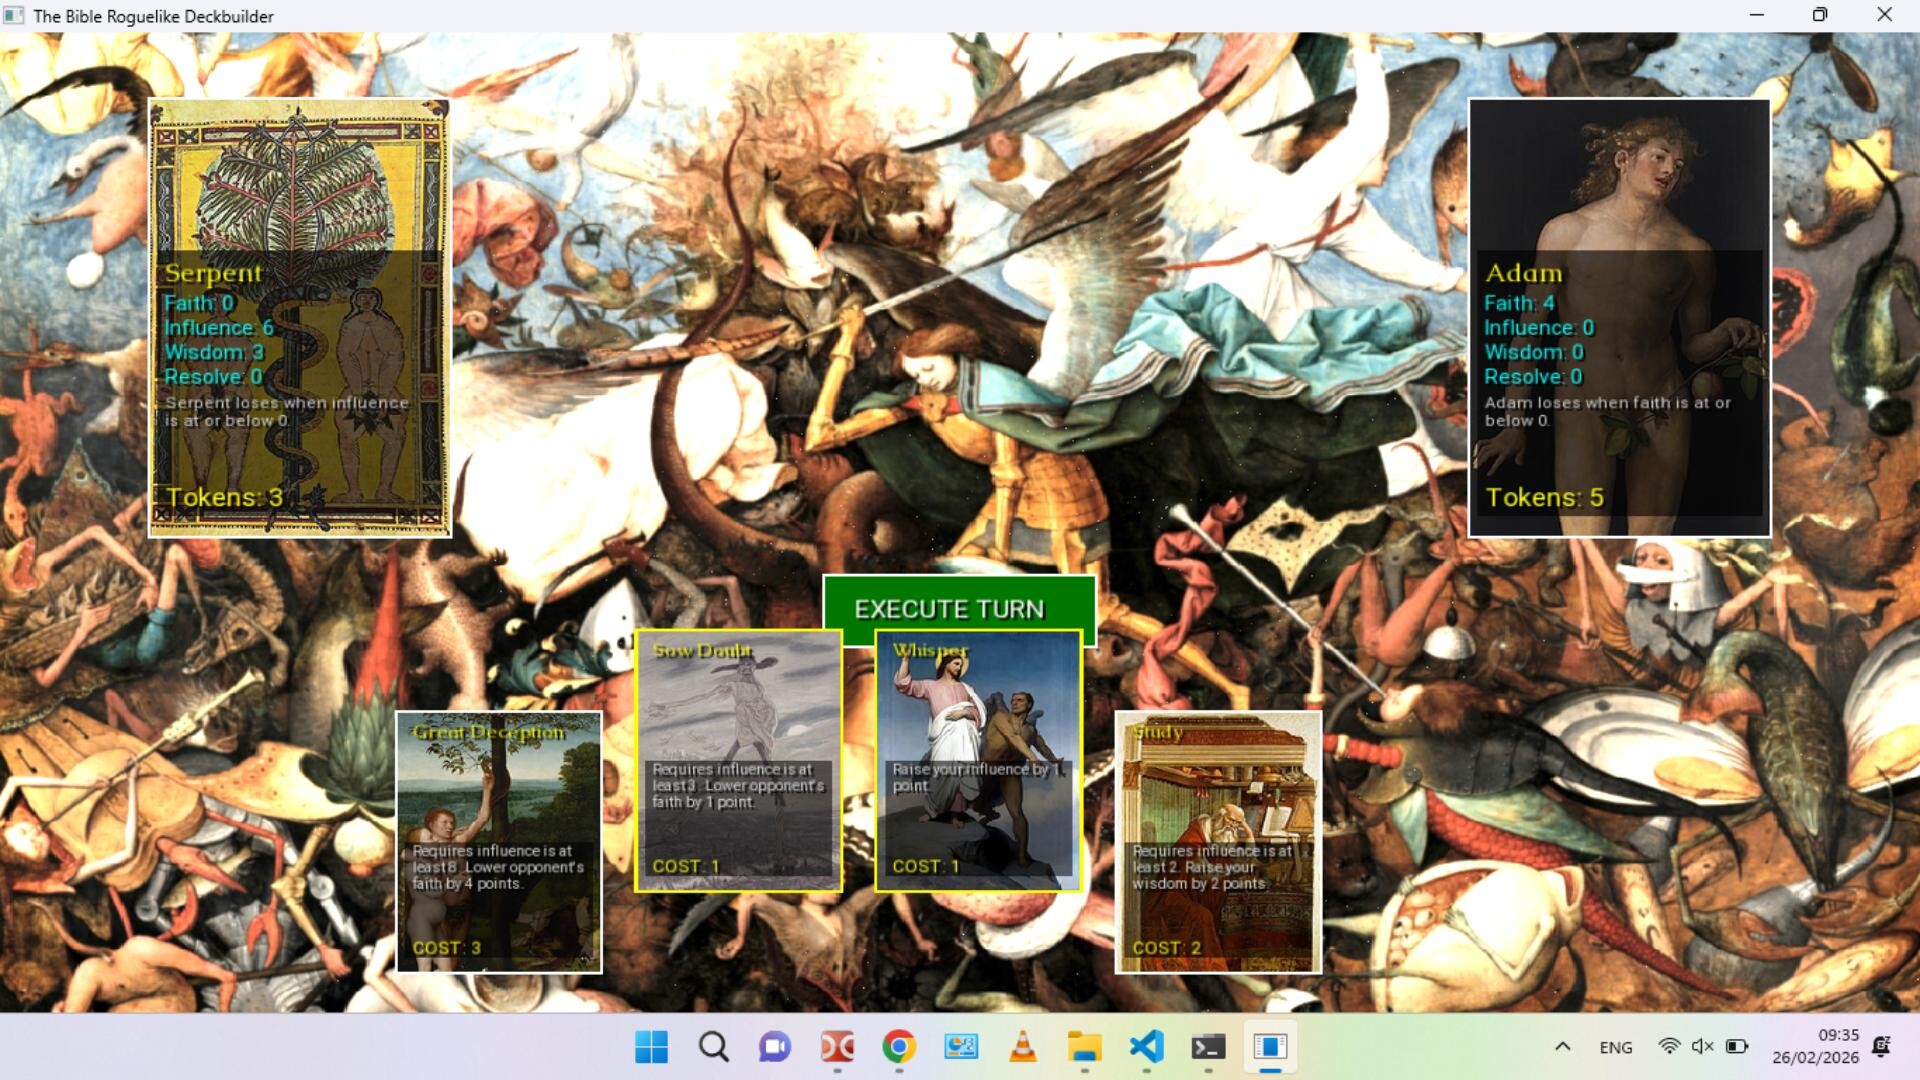Click the Tokens counter on the Serpent panel
This screenshot has height=1080, width=1920.
pos(224,497)
